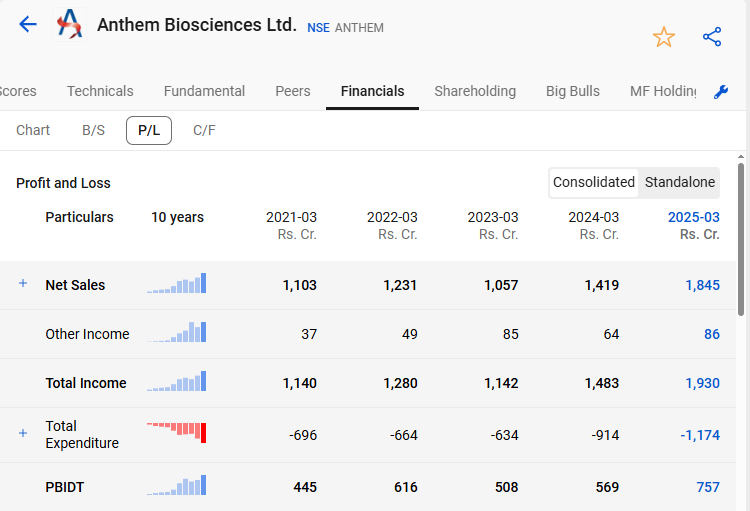Open the Scores tab
The width and height of the screenshot is (750, 511).
point(18,91)
